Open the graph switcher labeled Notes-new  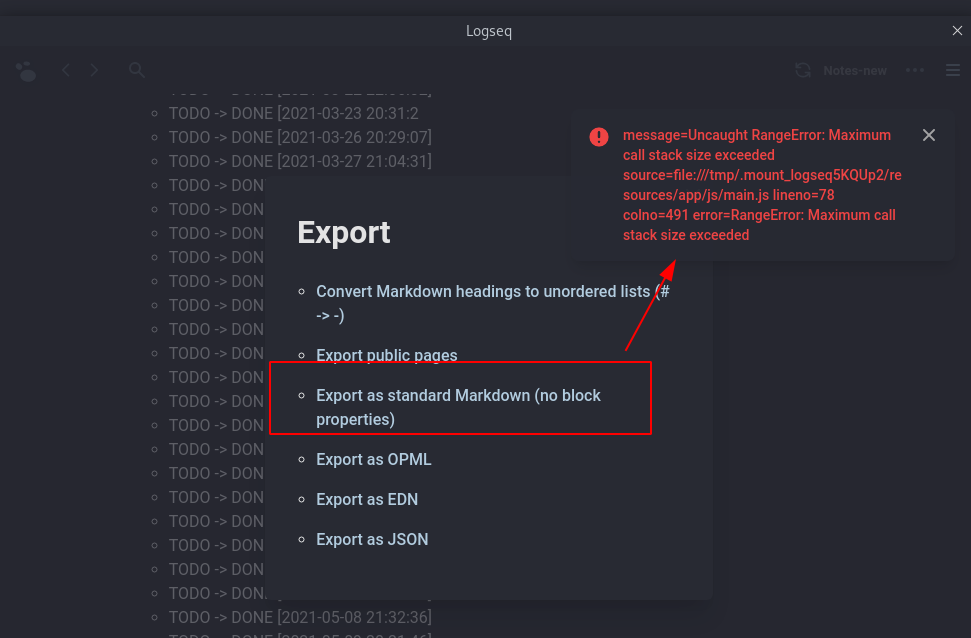click(x=855, y=70)
